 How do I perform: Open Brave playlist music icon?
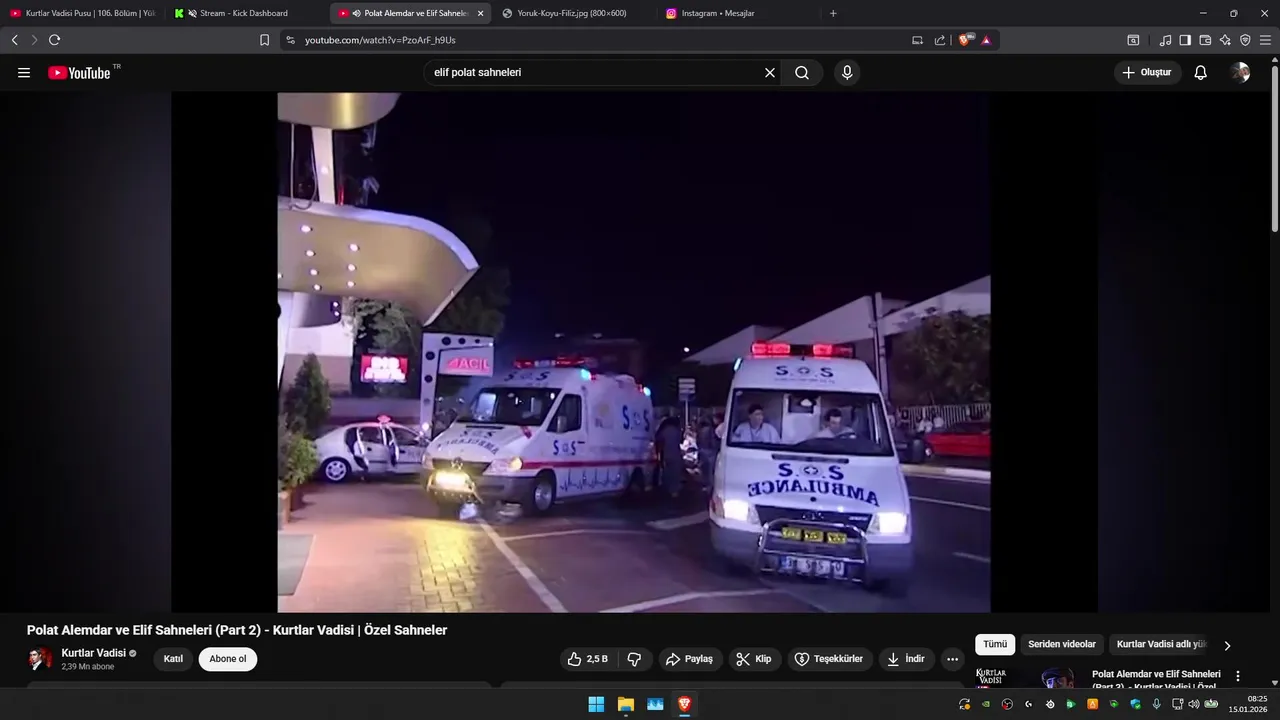pos(1165,40)
